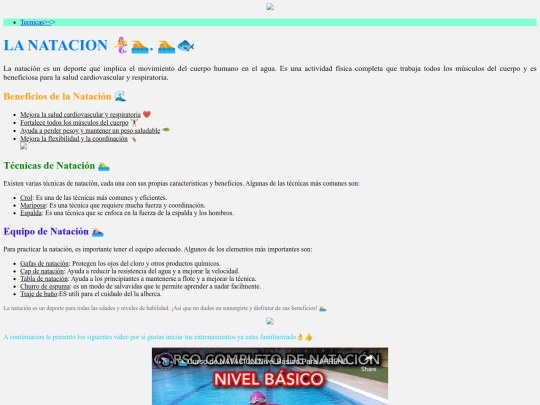Click "Mejora la salud cardiovascular y respiratoria"
540x405 pixels.
(80, 114)
